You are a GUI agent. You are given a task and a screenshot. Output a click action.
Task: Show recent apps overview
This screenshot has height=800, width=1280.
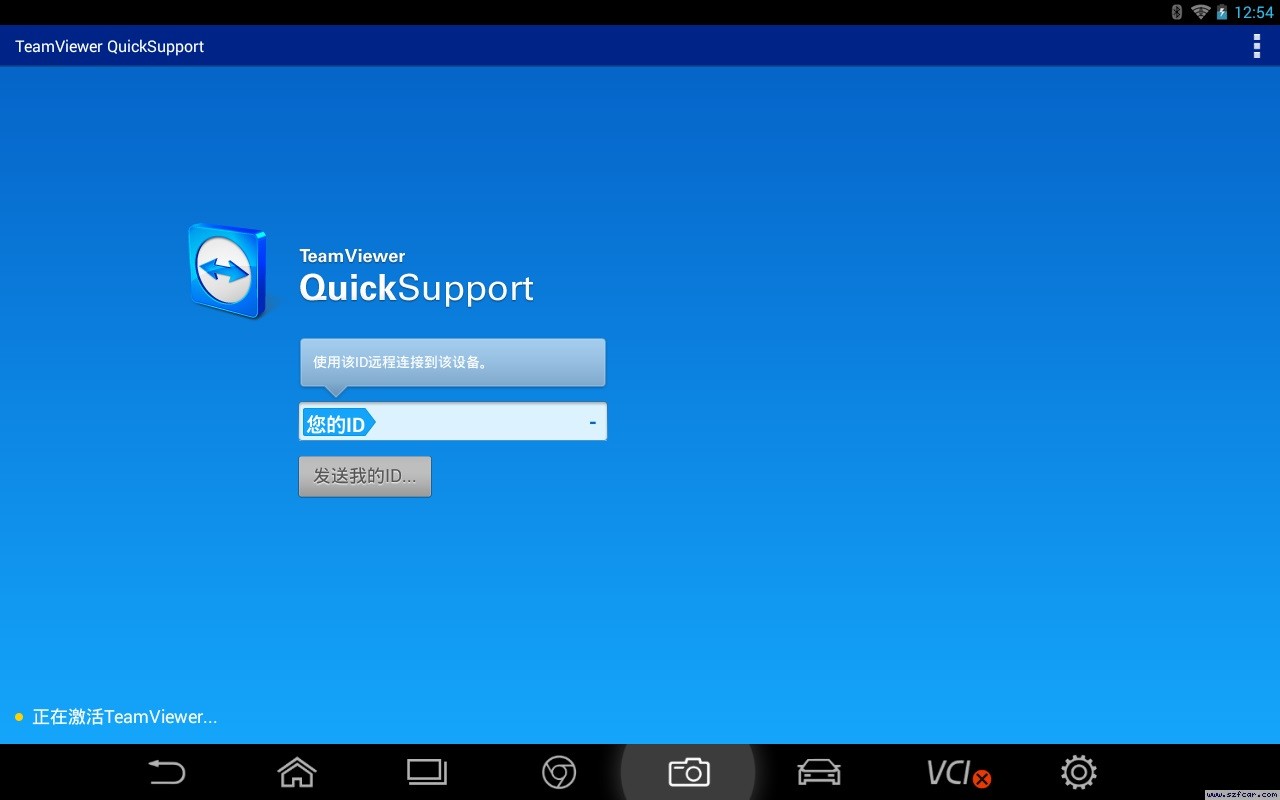point(427,772)
